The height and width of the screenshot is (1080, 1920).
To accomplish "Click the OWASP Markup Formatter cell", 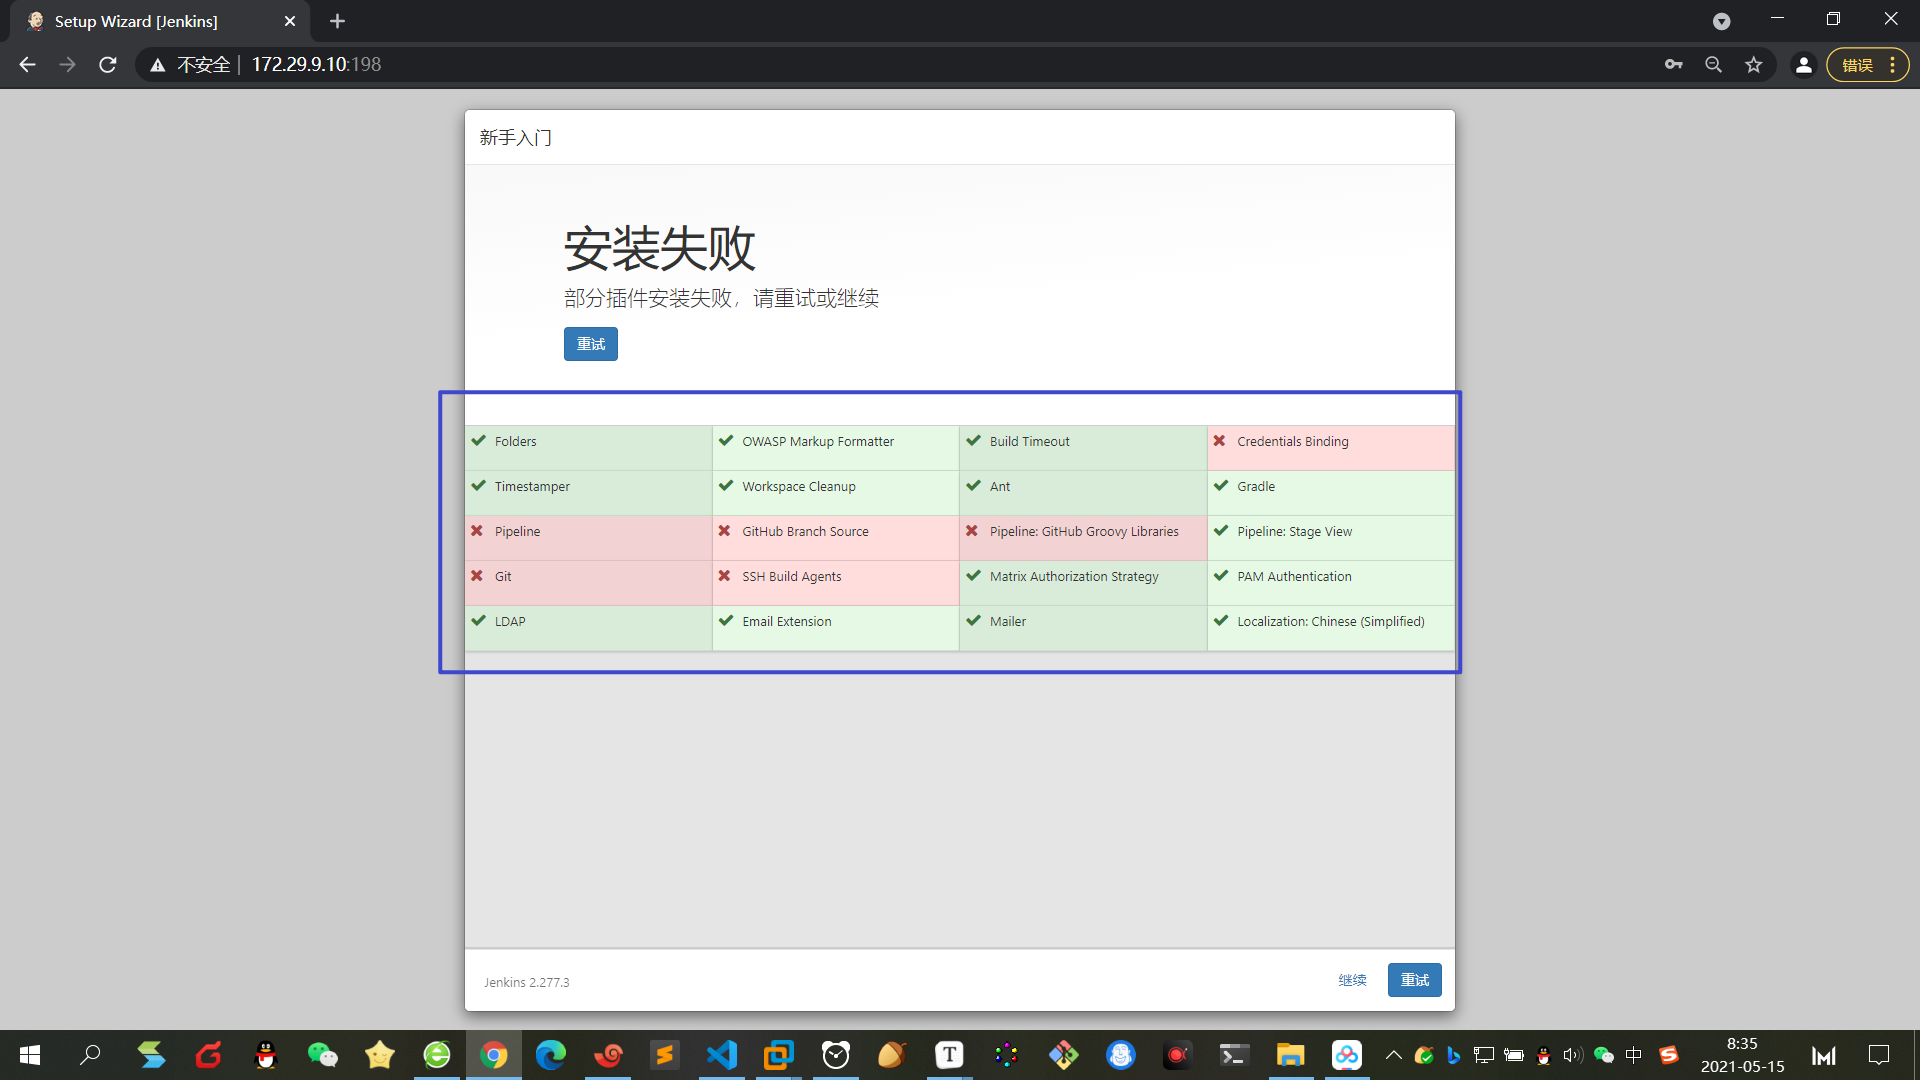I will click(x=835, y=448).
